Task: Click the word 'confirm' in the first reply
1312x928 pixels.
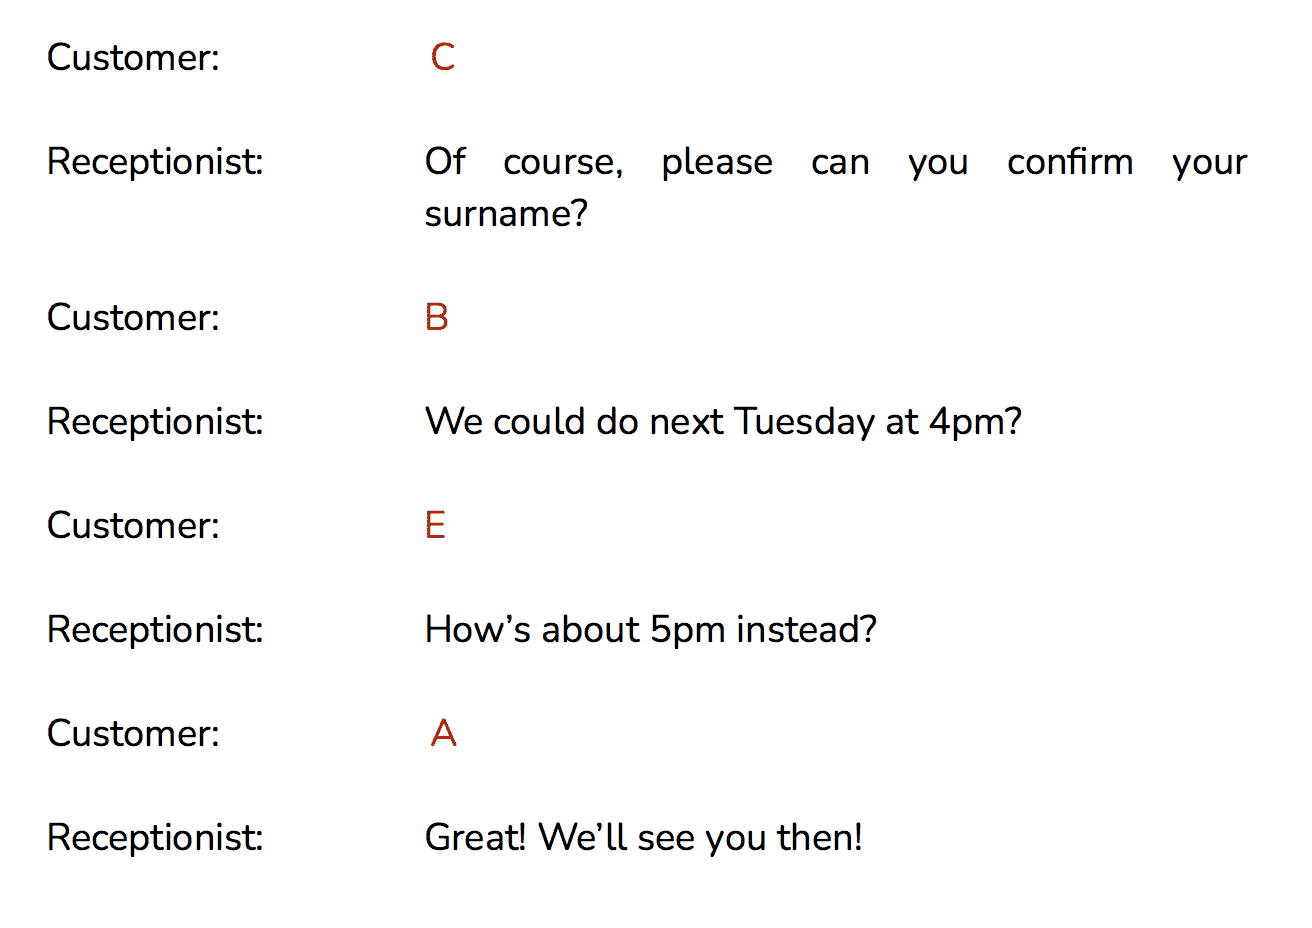Action: pos(1070,161)
